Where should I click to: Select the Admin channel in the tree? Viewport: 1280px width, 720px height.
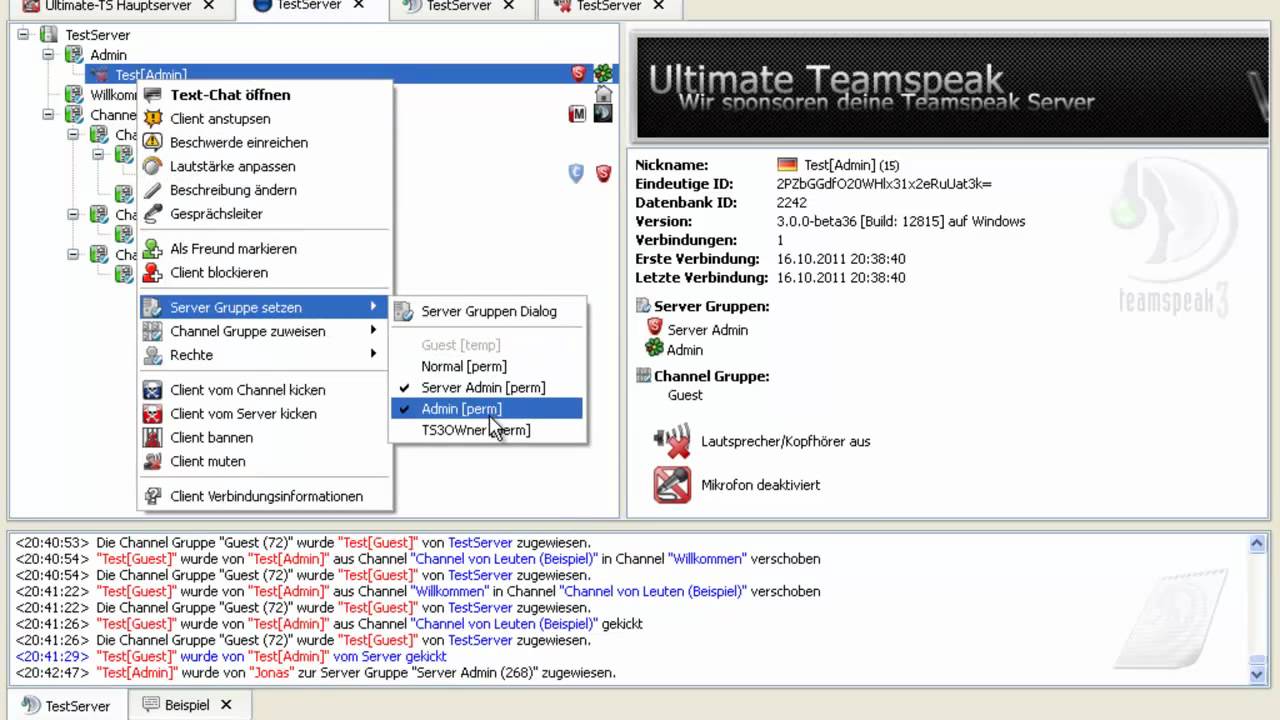[108, 55]
